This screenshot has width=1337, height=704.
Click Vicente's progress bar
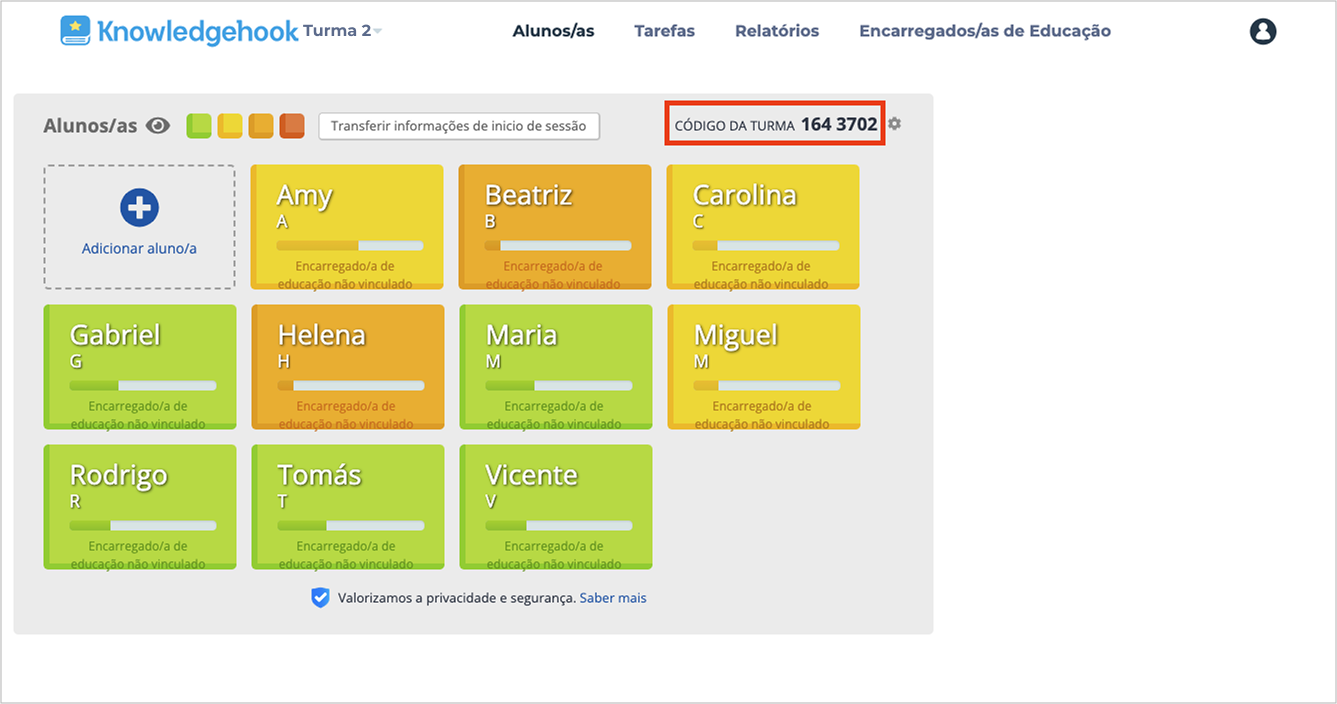[559, 525]
